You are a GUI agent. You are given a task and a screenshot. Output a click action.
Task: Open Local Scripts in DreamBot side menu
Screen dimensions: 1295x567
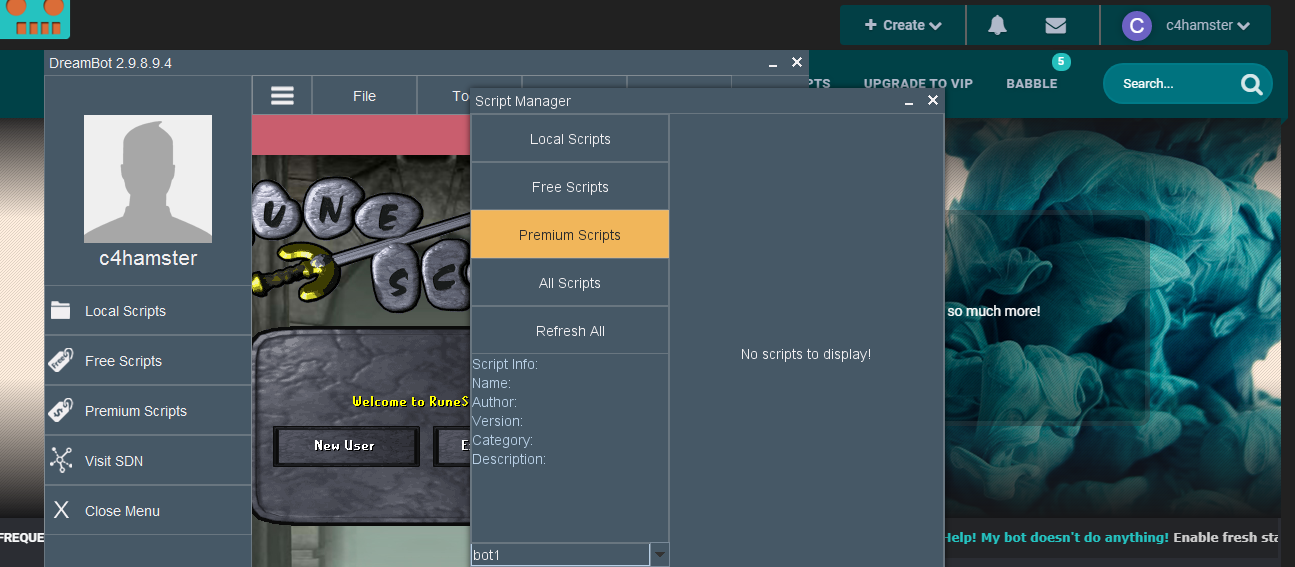[x=148, y=310]
